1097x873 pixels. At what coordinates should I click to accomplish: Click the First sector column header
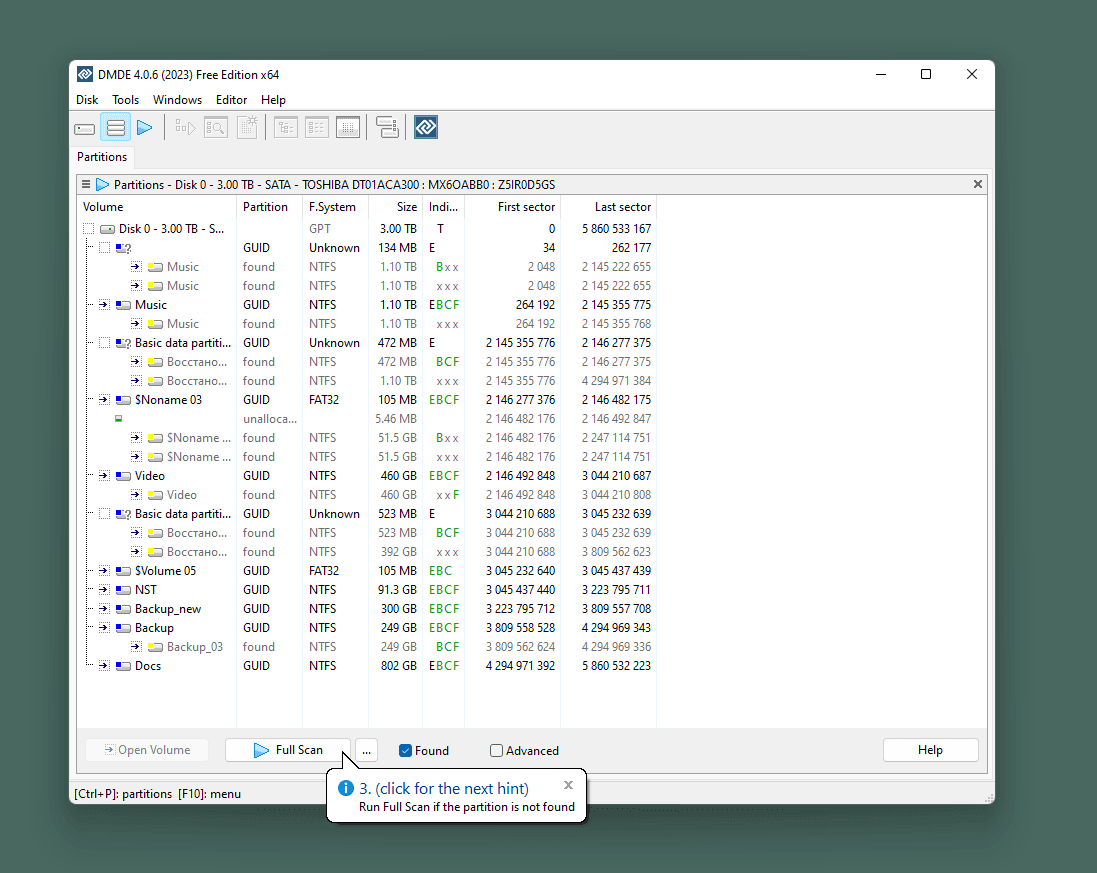point(512,207)
